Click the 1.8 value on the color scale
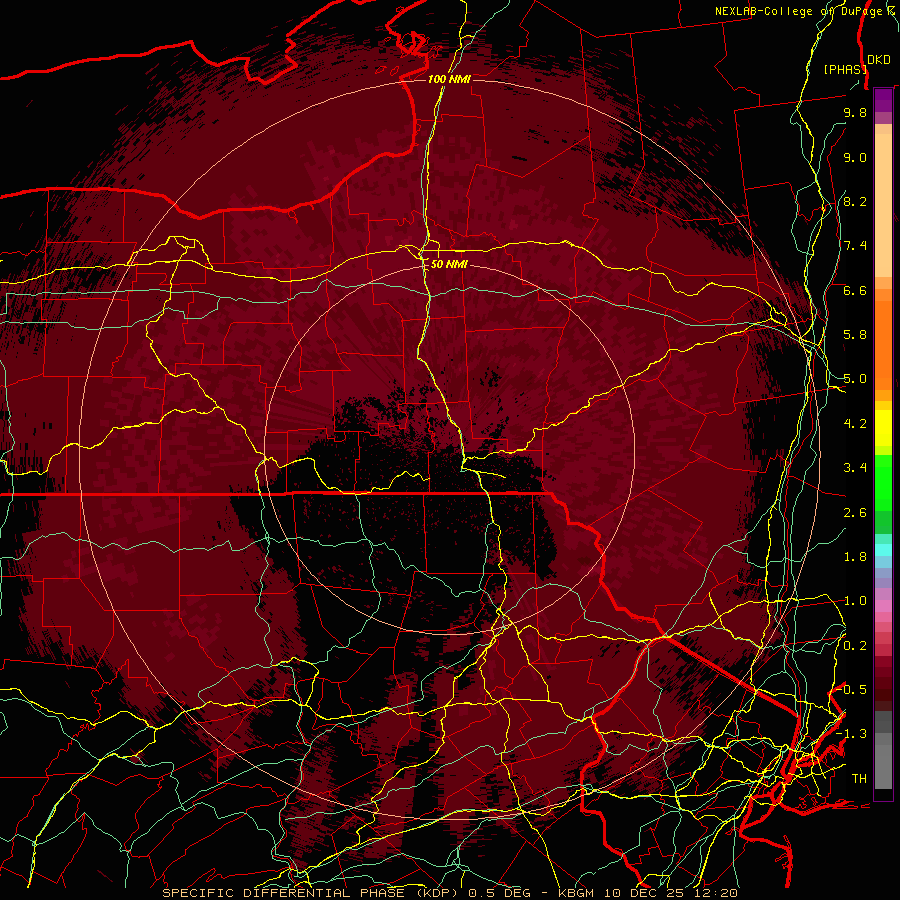 [x=855, y=557]
